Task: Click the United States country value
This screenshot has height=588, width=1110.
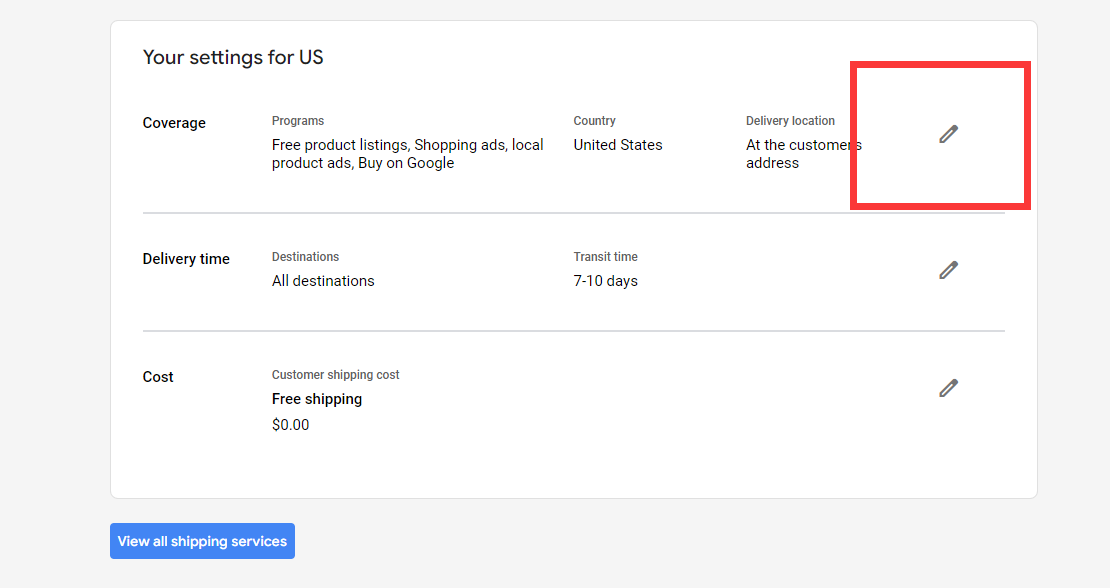Action: coord(617,144)
